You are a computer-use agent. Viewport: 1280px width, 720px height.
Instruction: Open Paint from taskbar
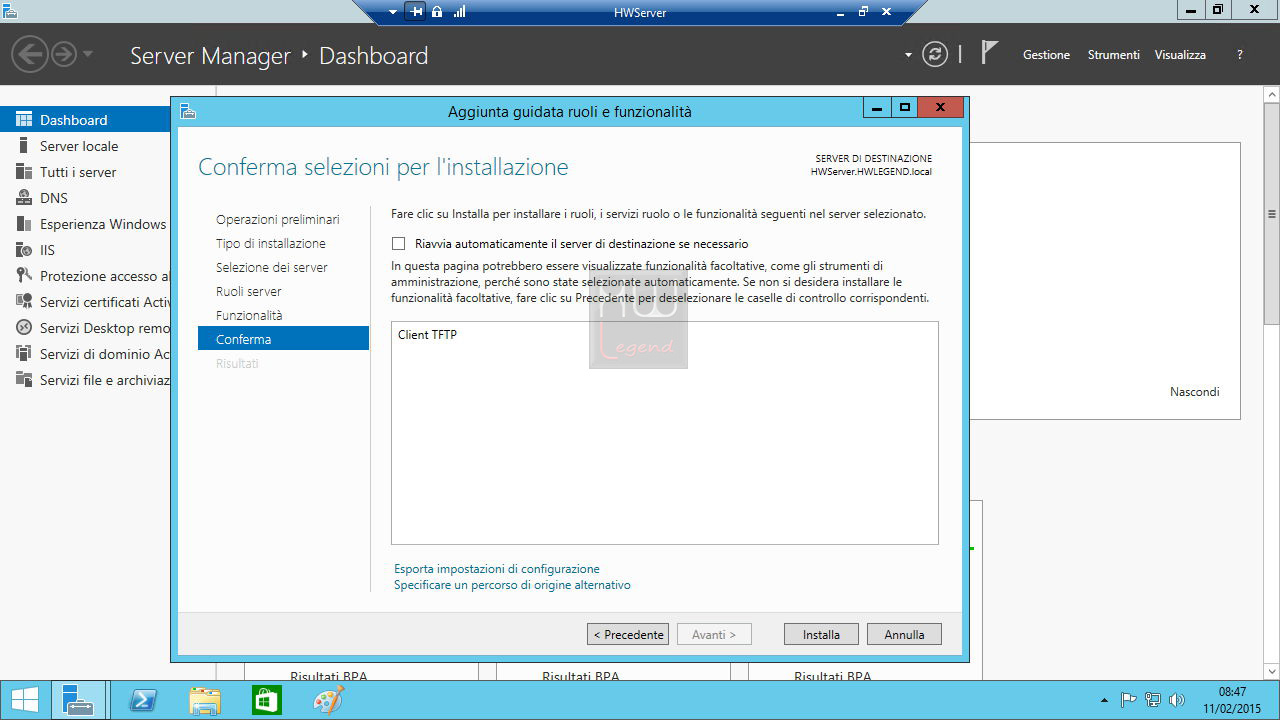328,701
